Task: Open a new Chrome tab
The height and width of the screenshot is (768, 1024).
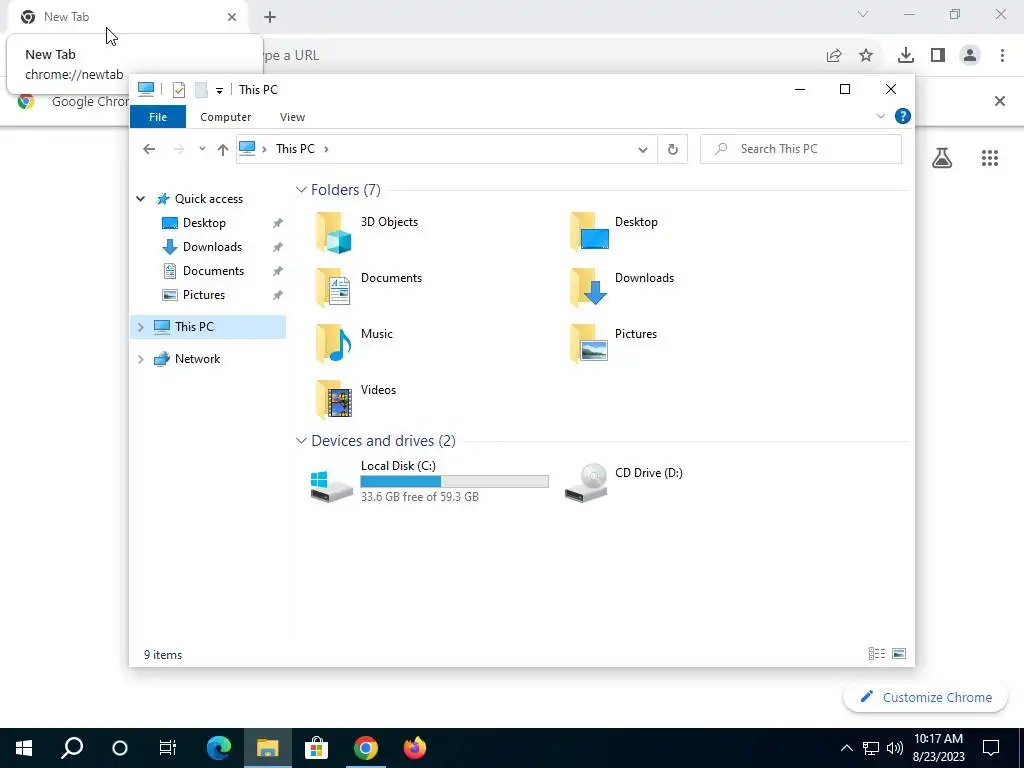Action: (270, 17)
